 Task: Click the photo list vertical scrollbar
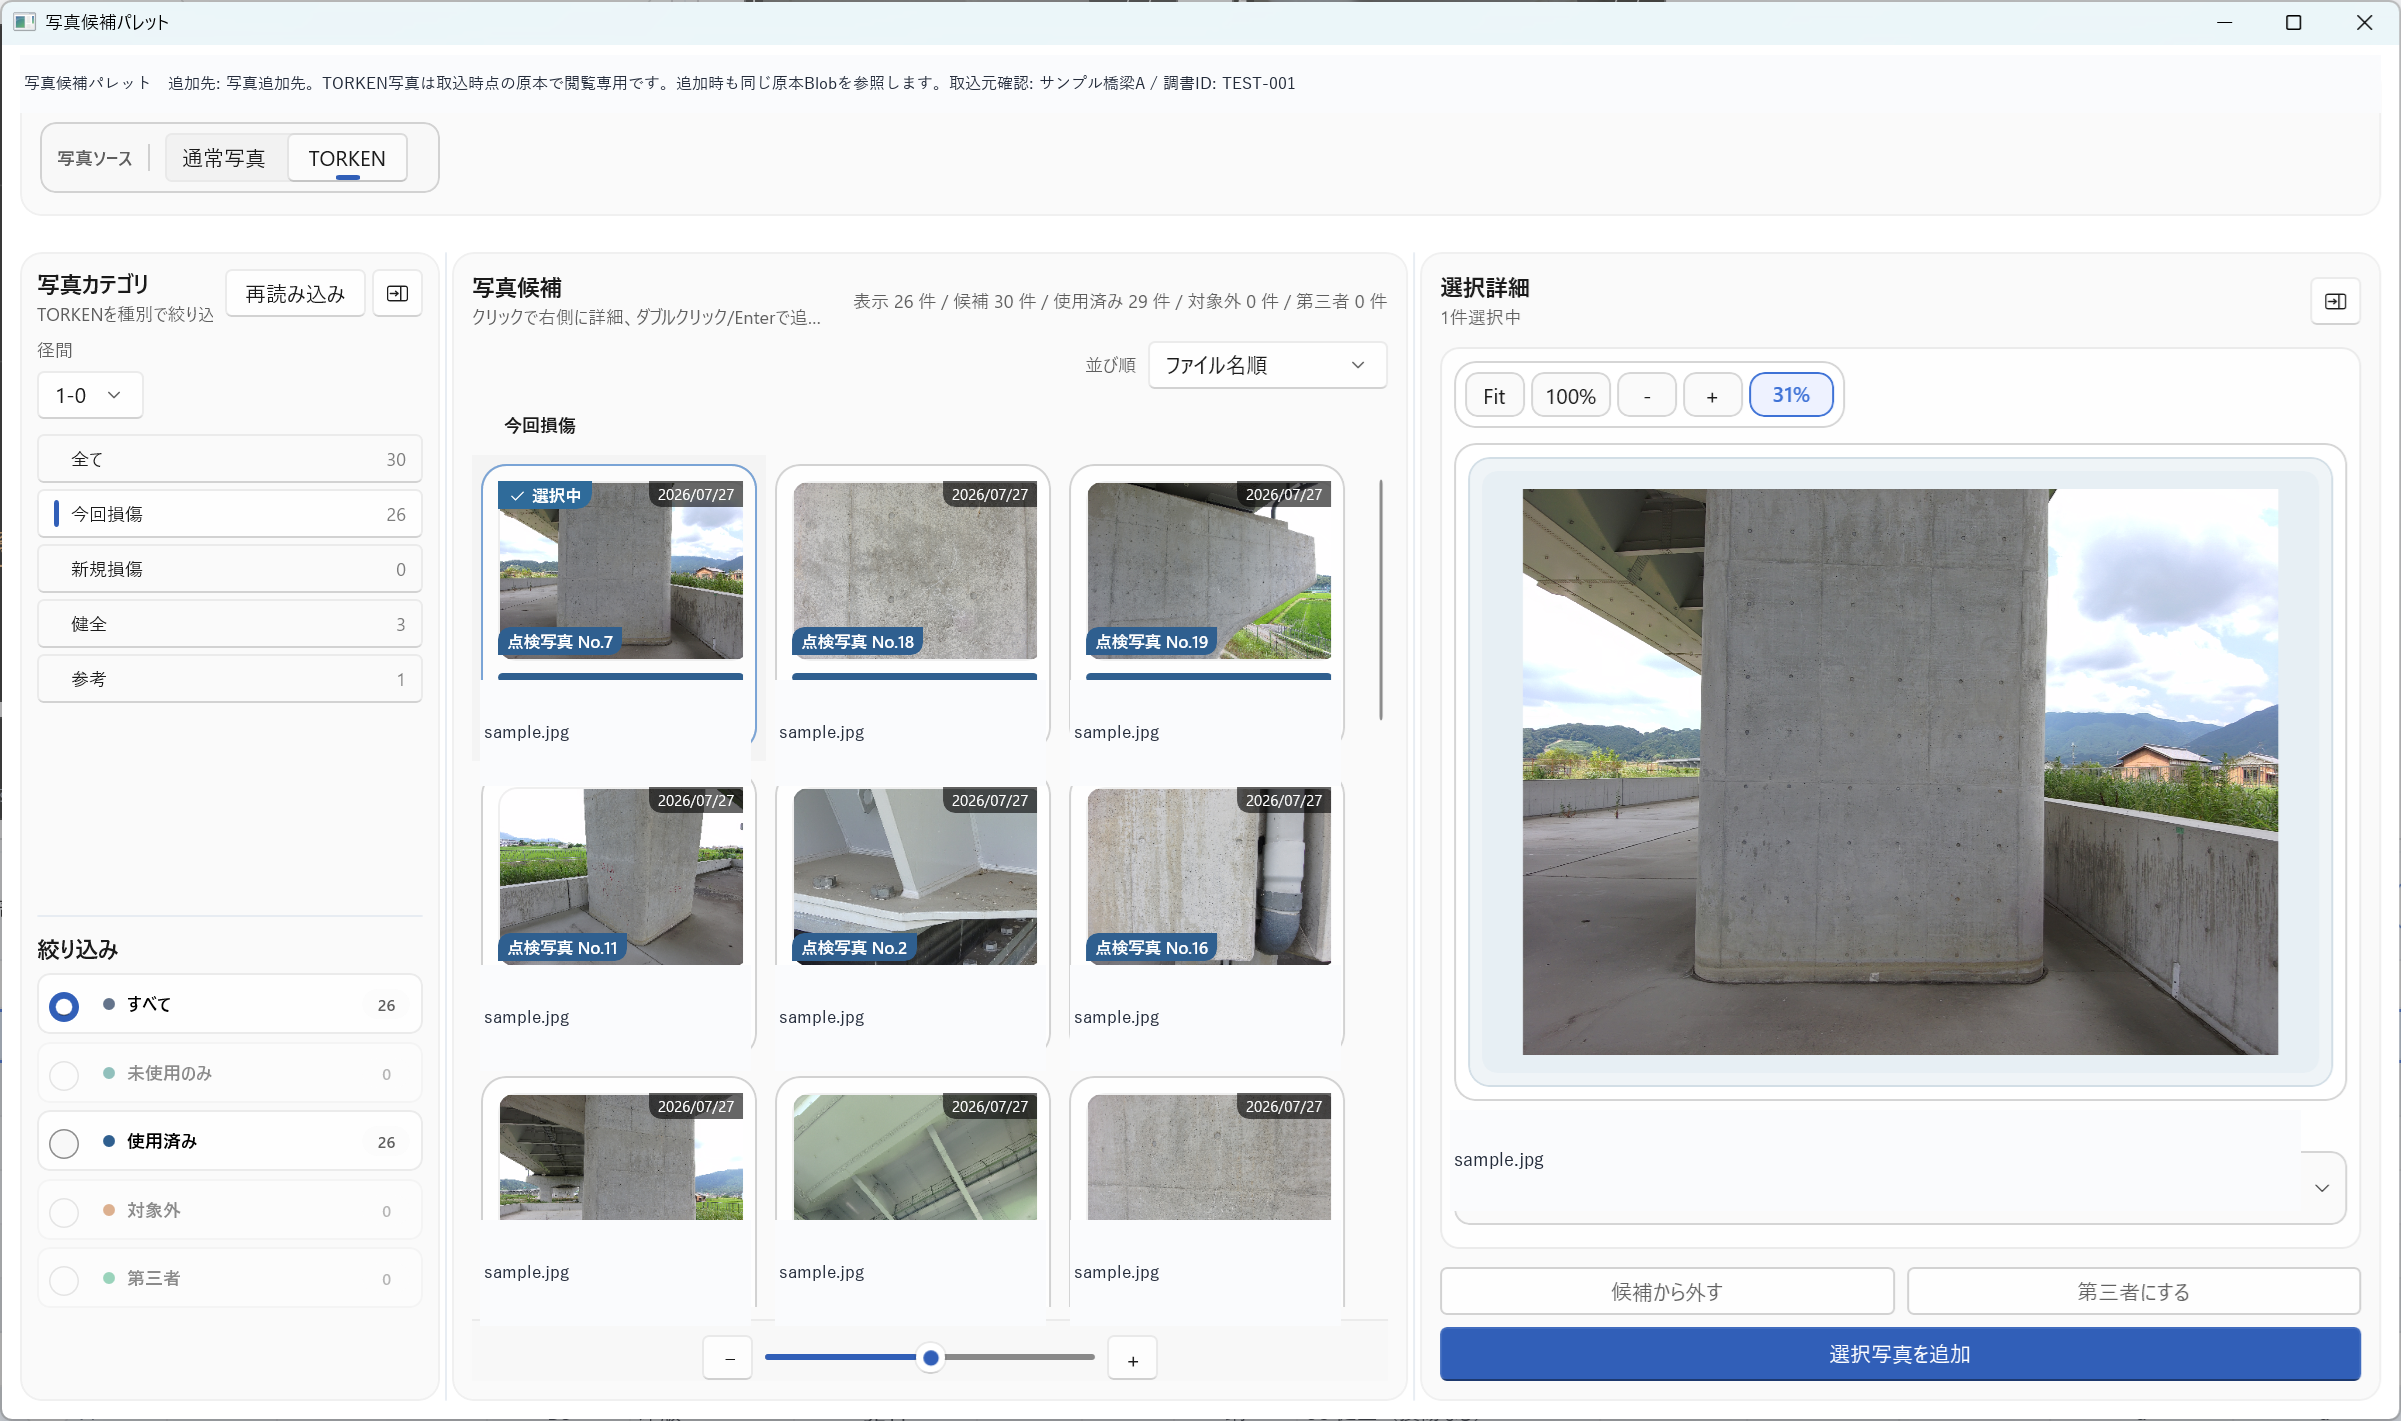[x=1381, y=600]
